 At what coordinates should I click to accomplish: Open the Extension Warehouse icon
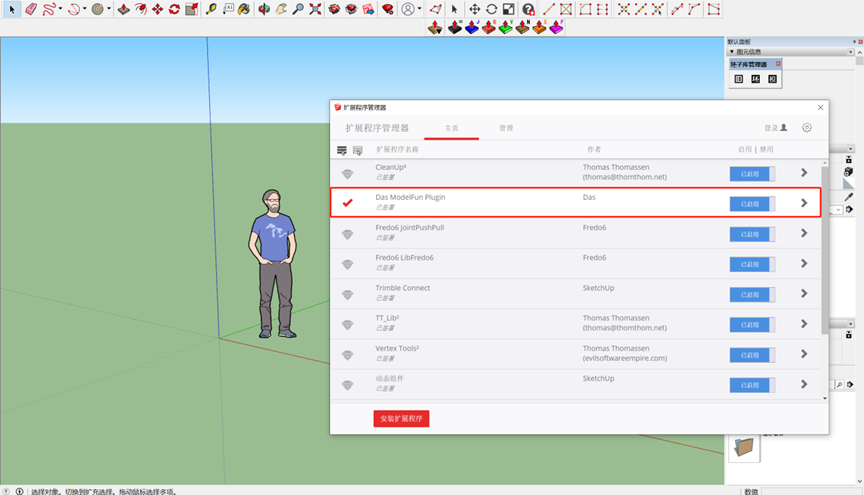coord(351,9)
